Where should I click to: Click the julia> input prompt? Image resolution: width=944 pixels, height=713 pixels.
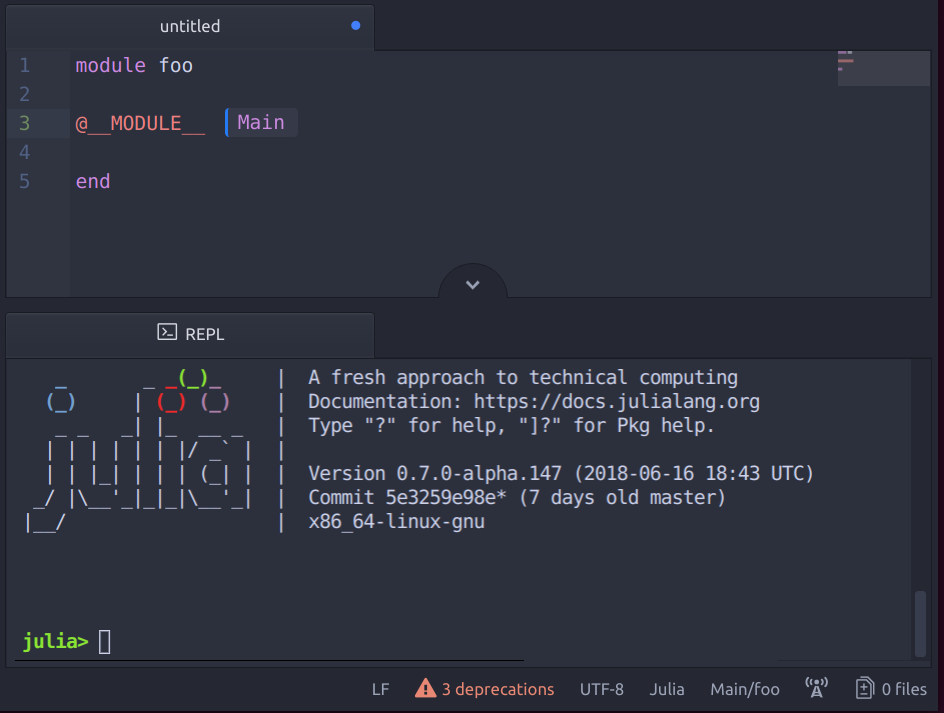pos(103,641)
